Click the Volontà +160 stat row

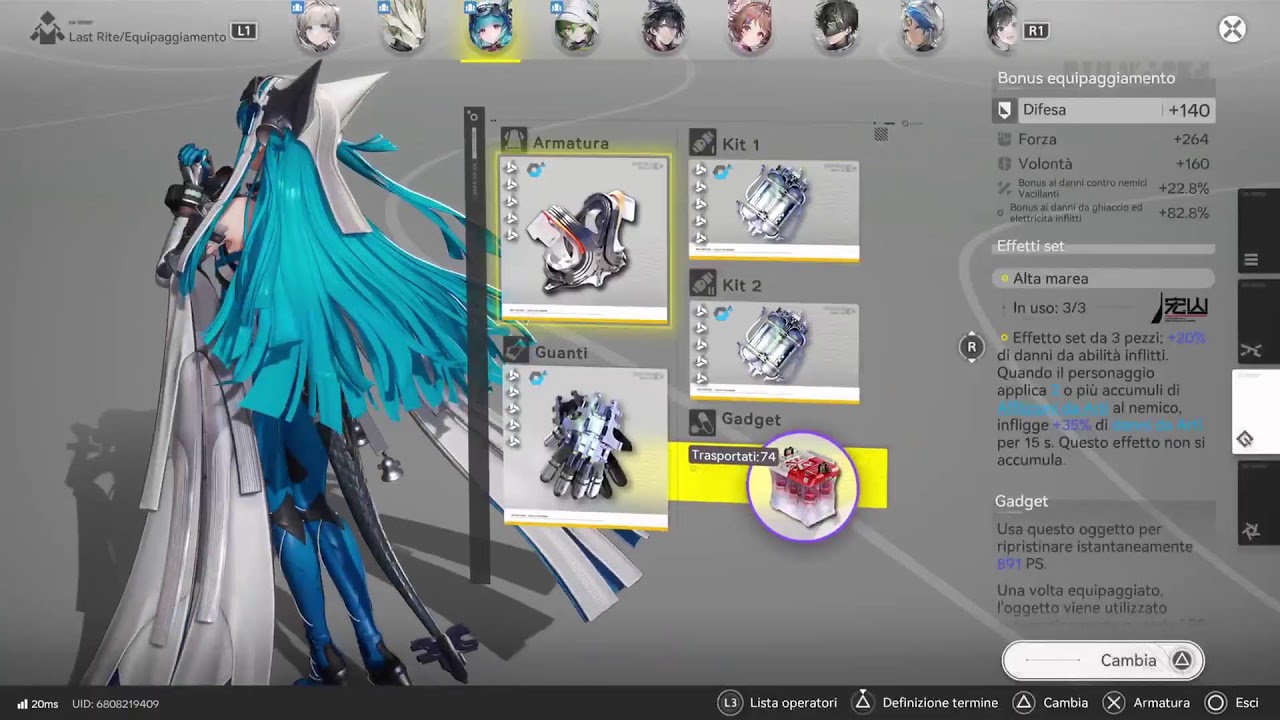pos(1105,163)
